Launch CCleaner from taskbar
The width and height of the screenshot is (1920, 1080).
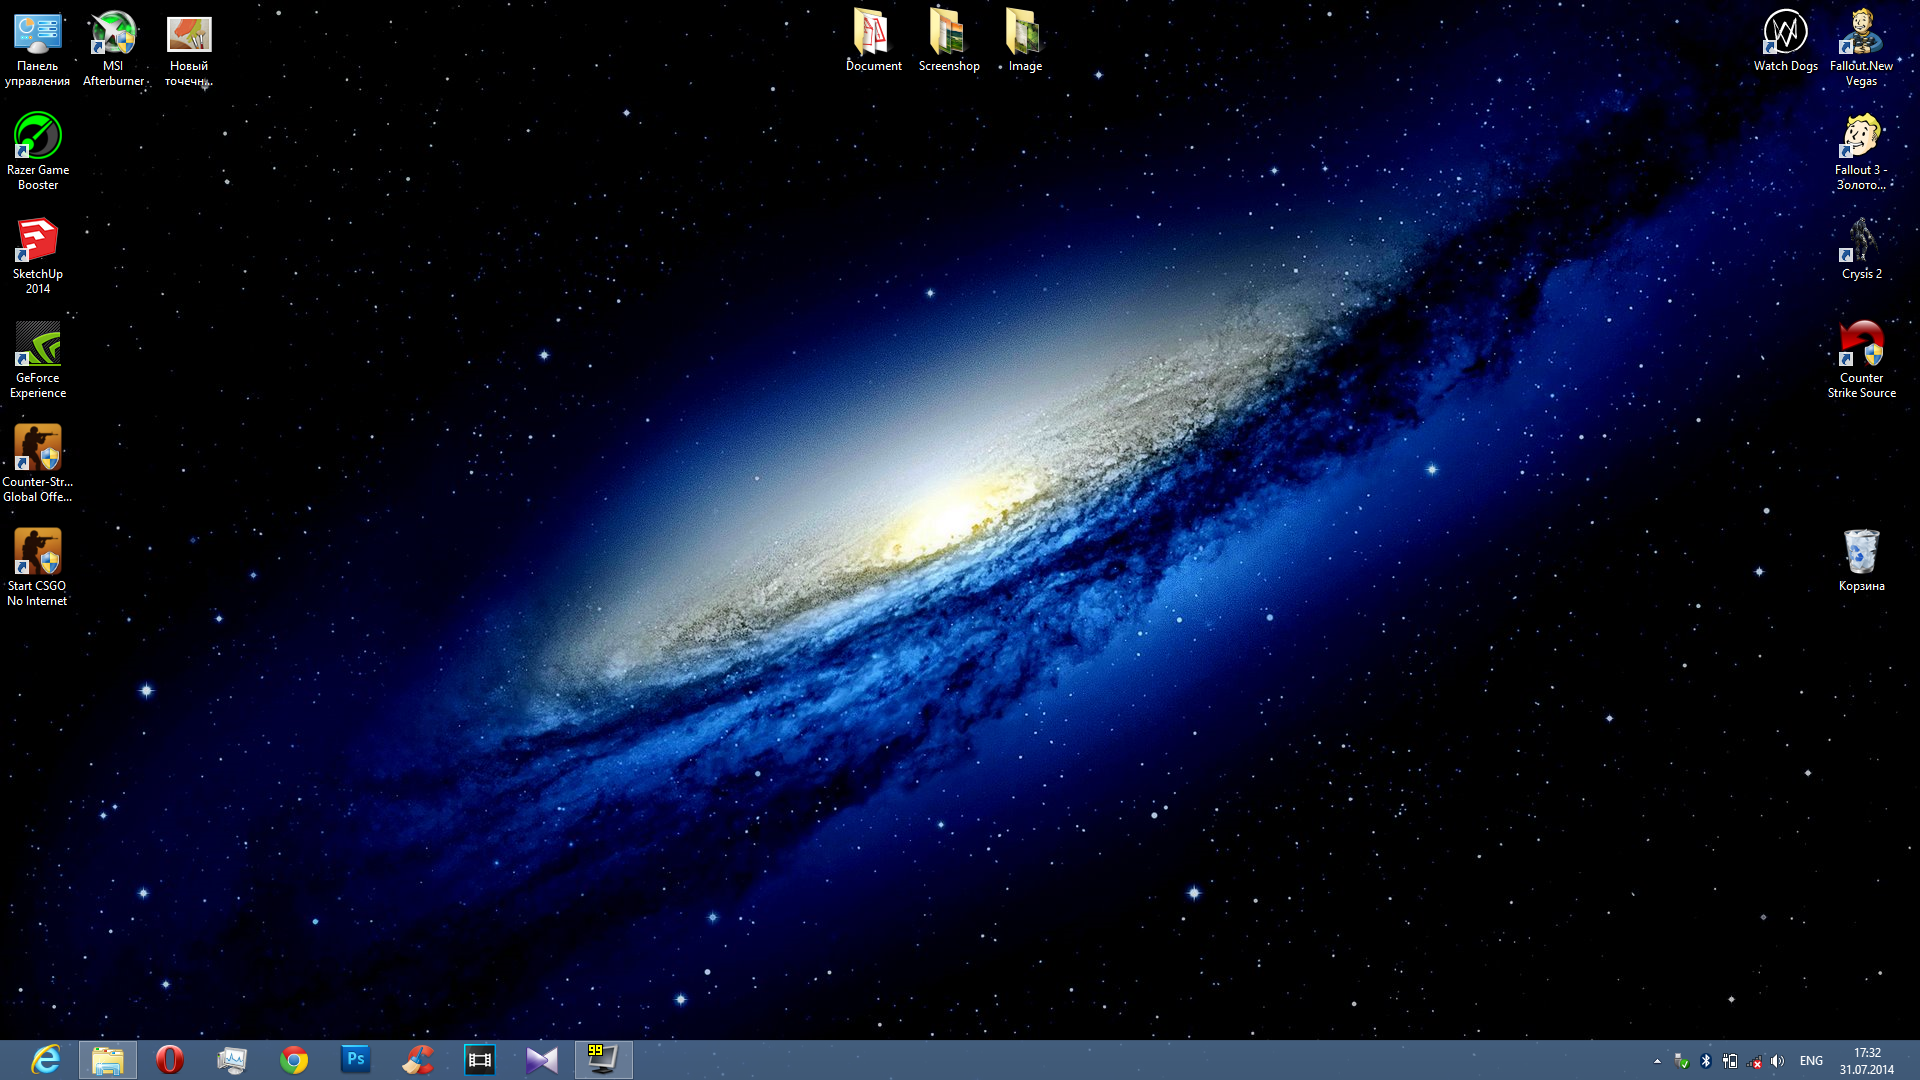point(418,1060)
